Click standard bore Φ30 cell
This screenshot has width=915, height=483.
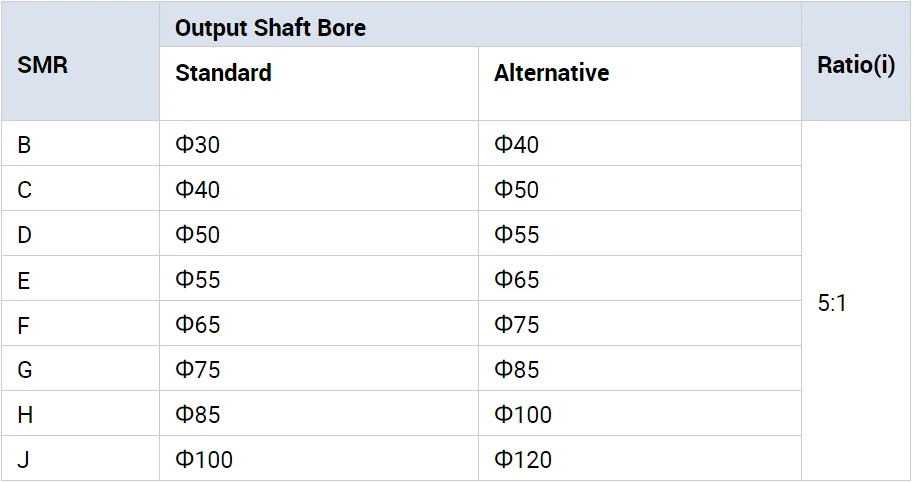[x=319, y=144]
